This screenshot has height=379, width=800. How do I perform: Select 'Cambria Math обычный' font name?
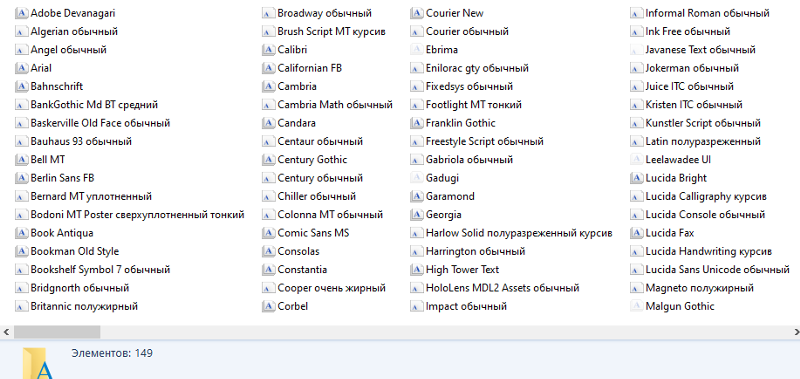pos(335,105)
